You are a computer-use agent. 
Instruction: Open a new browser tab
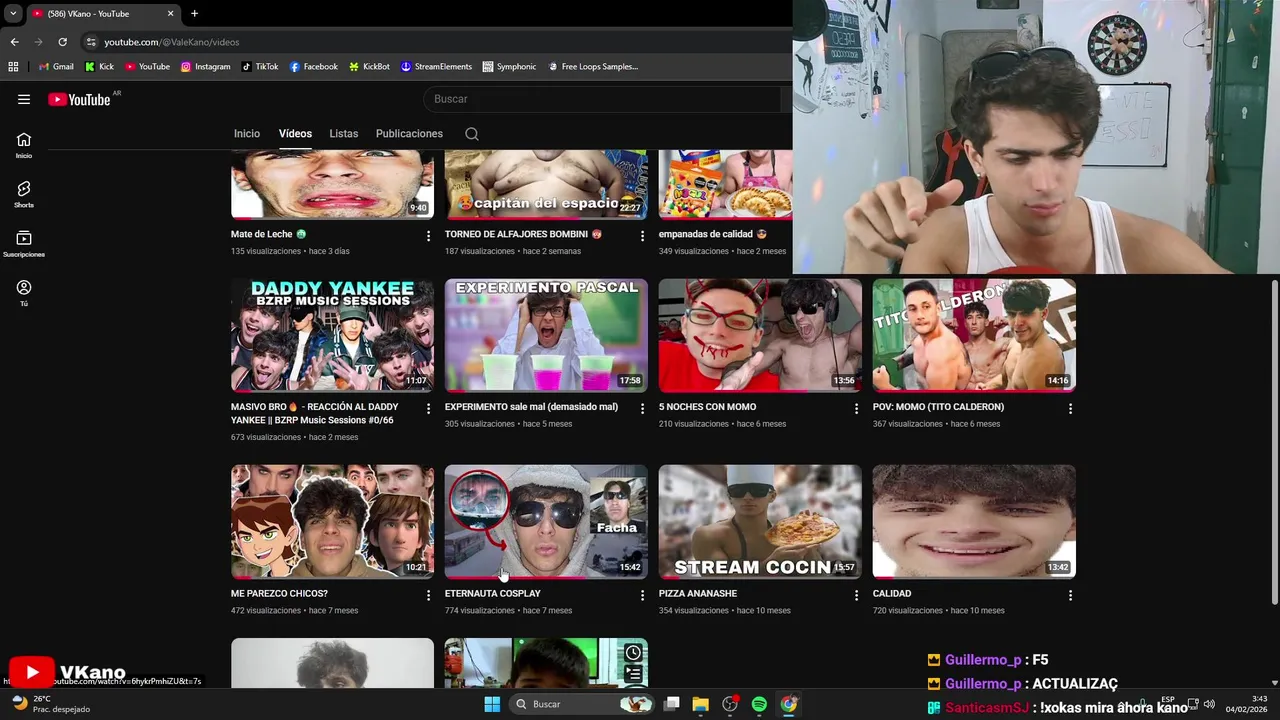pos(194,14)
